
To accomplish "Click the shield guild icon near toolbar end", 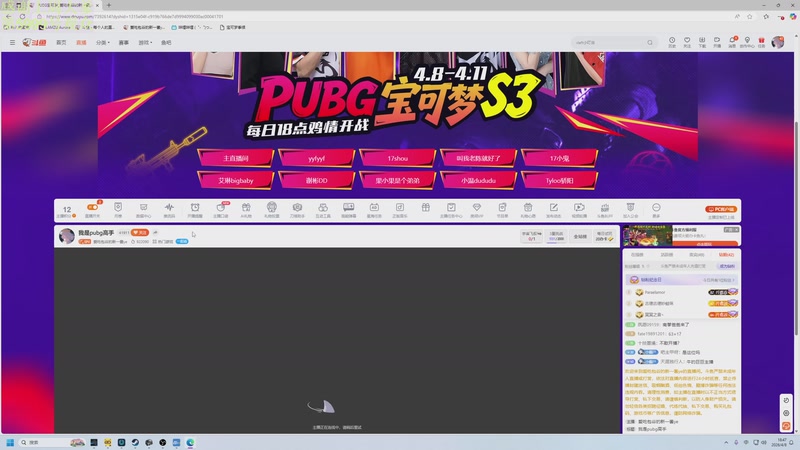I will [x=631, y=207].
